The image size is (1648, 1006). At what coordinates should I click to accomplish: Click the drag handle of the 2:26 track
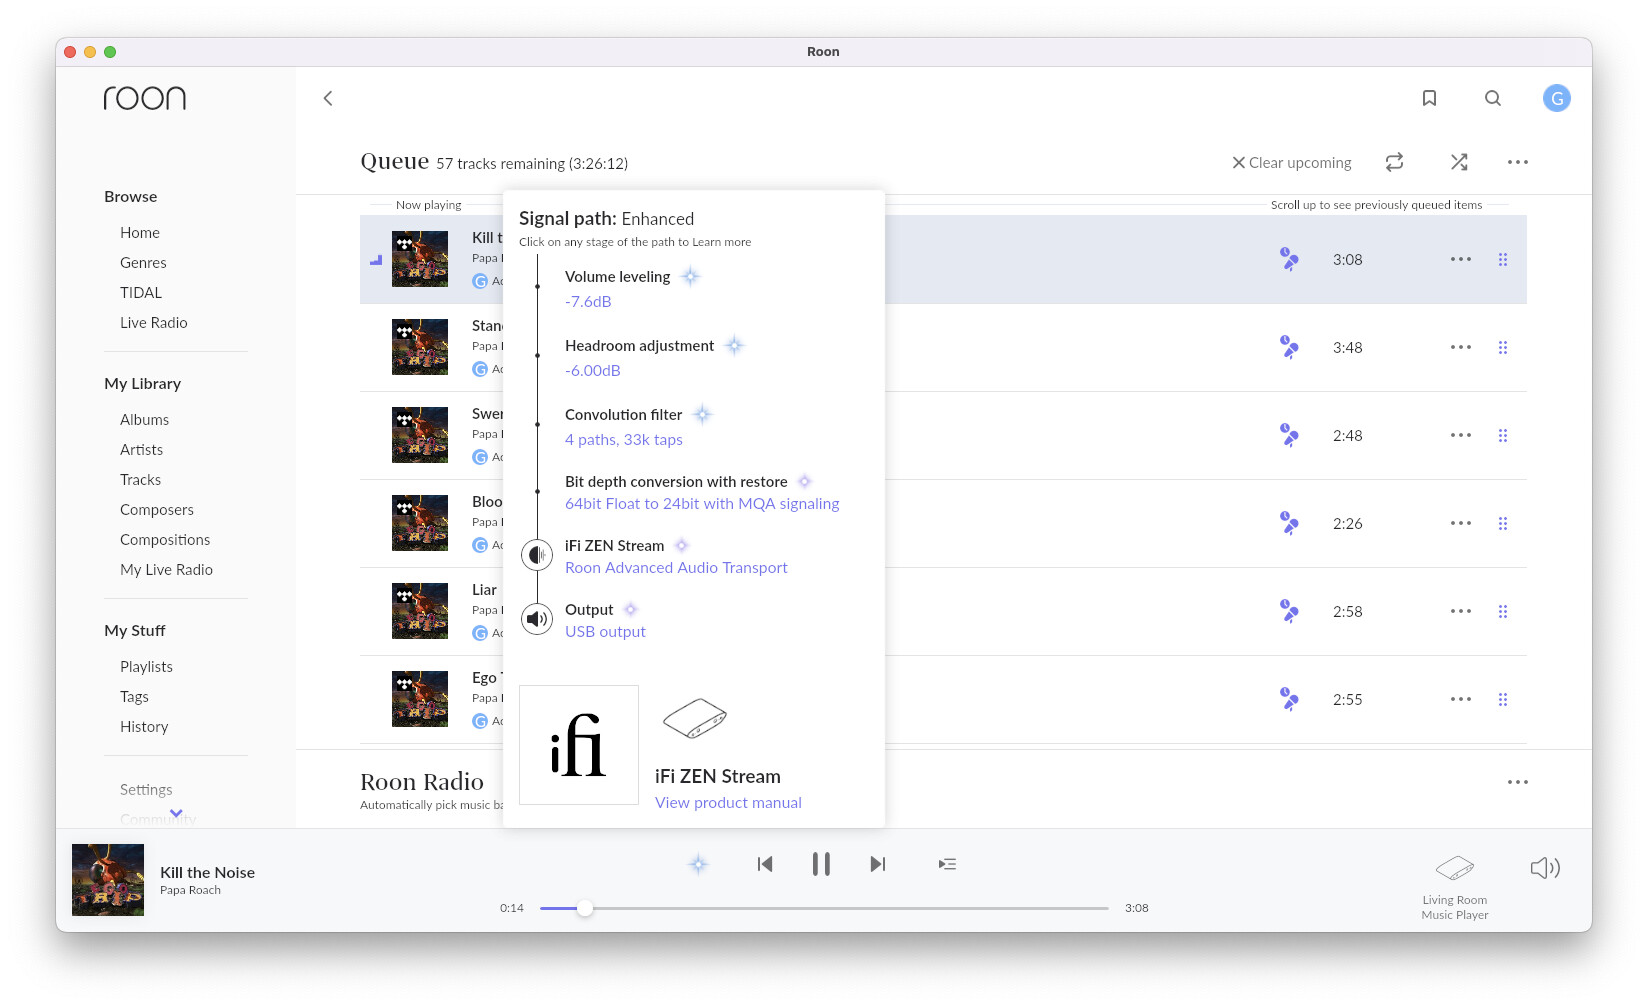tap(1503, 523)
